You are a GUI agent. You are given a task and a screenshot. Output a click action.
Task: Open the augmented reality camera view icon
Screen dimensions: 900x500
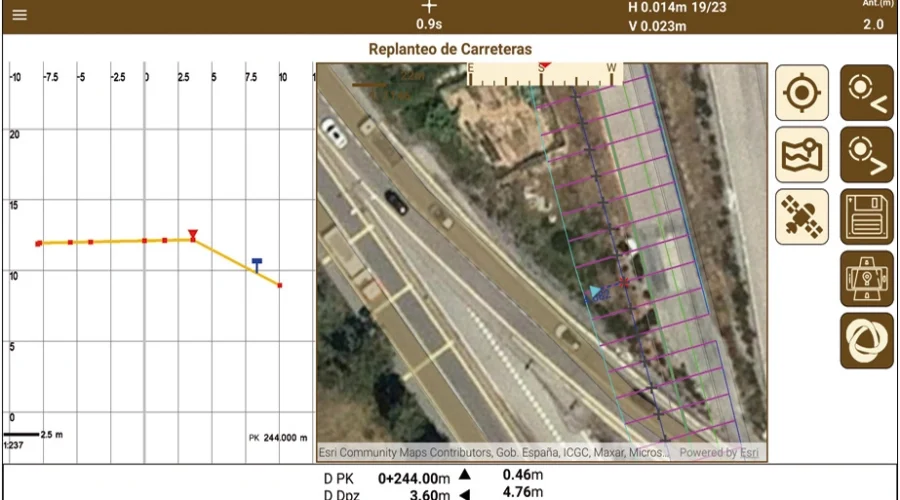866,278
